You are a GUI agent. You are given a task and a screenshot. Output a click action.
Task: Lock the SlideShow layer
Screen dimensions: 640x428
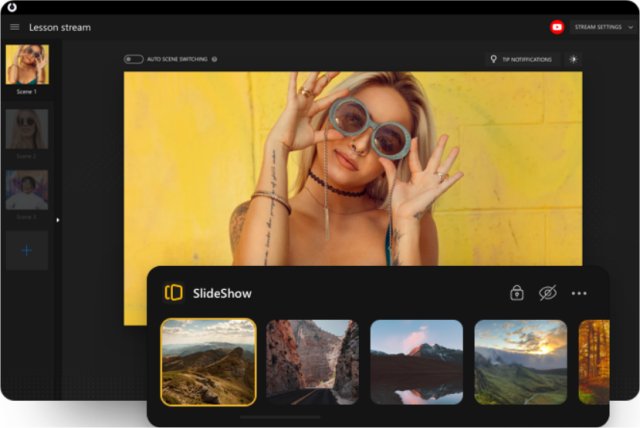click(517, 293)
